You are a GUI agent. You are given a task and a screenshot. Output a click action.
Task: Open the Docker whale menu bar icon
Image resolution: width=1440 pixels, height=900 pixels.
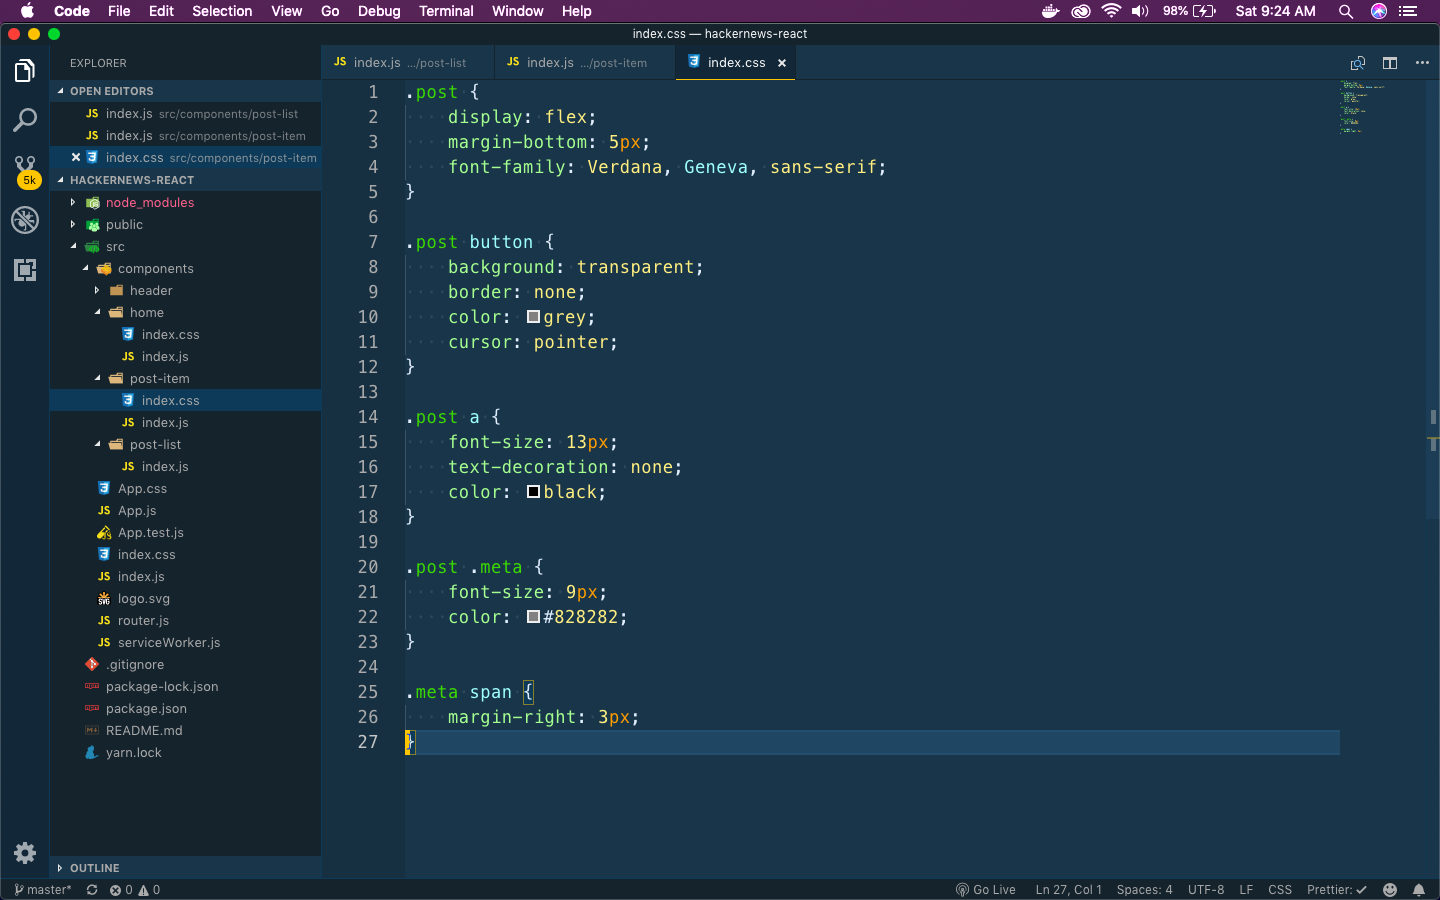pos(1050,11)
